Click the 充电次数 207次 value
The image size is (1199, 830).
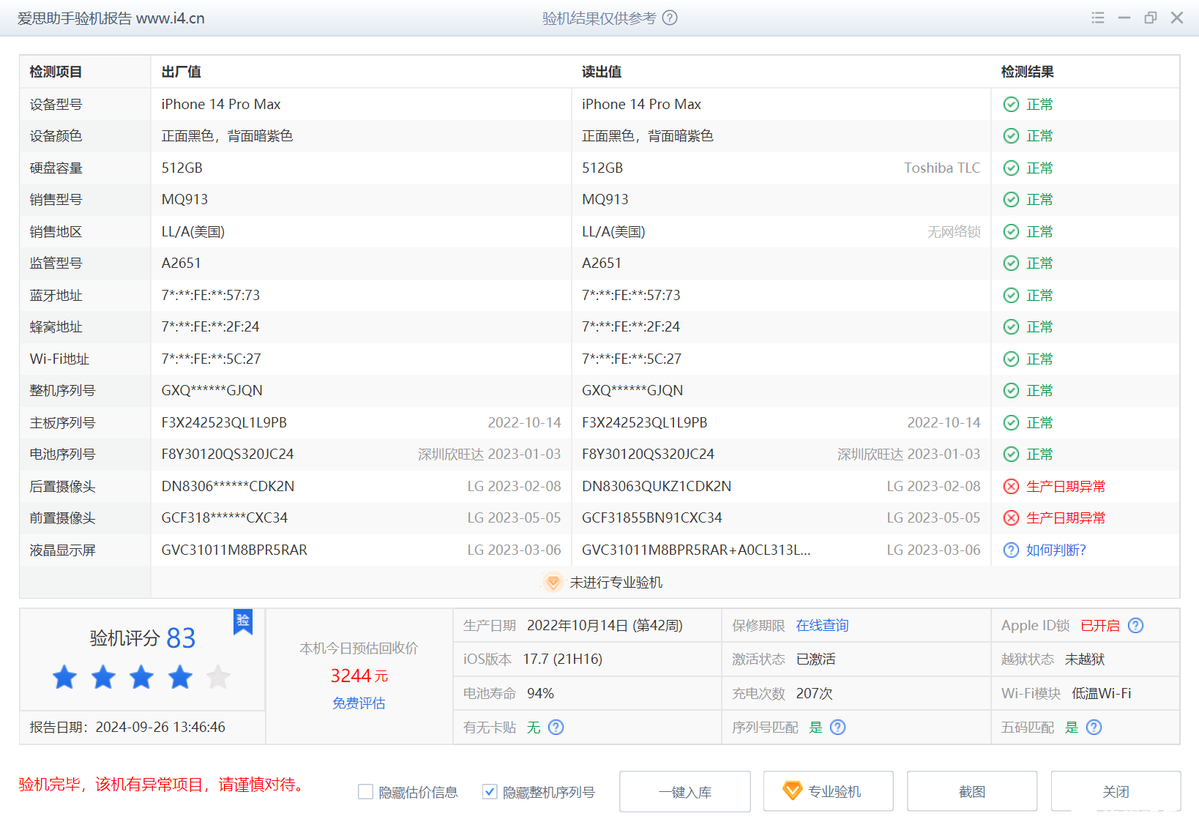[x=814, y=694]
